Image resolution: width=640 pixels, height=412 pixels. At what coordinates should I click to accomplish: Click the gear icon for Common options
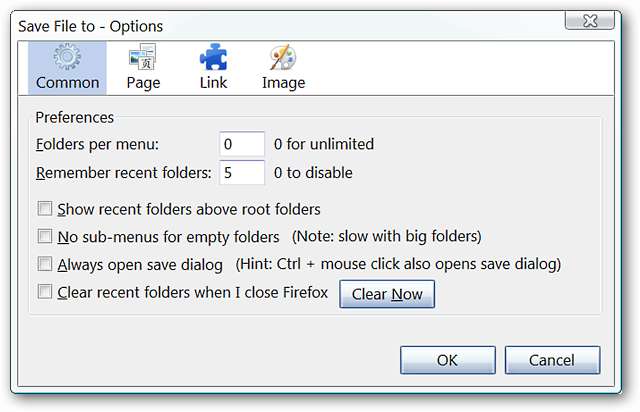pos(68,57)
